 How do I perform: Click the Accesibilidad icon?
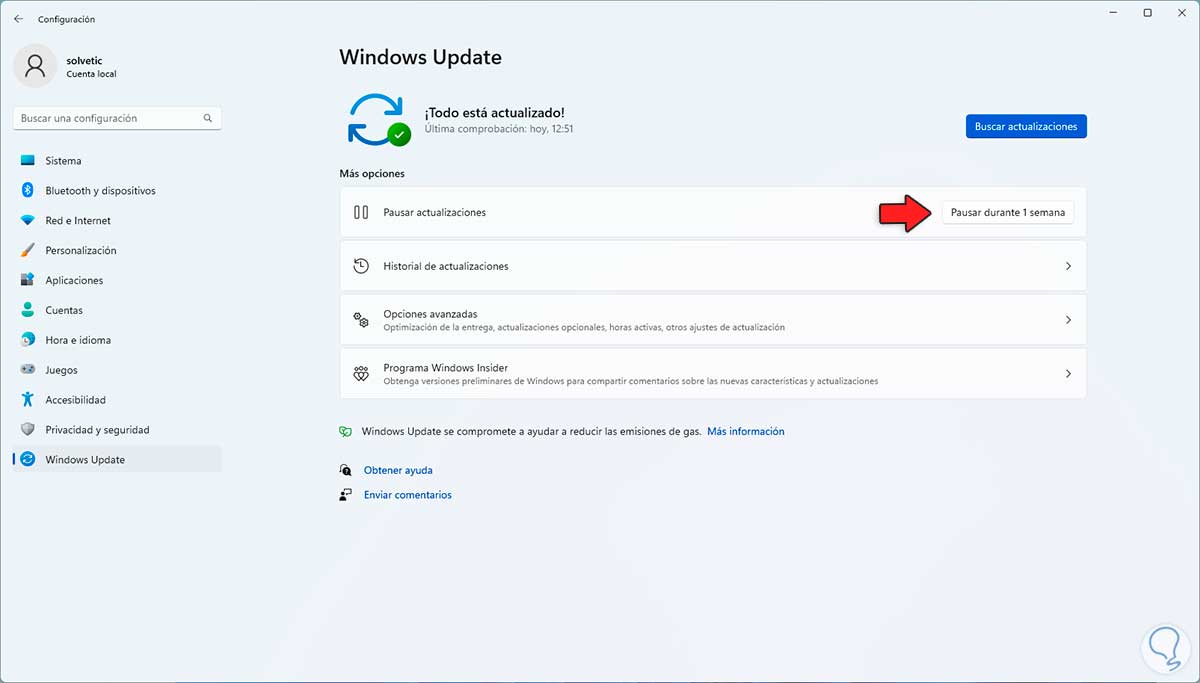27,400
